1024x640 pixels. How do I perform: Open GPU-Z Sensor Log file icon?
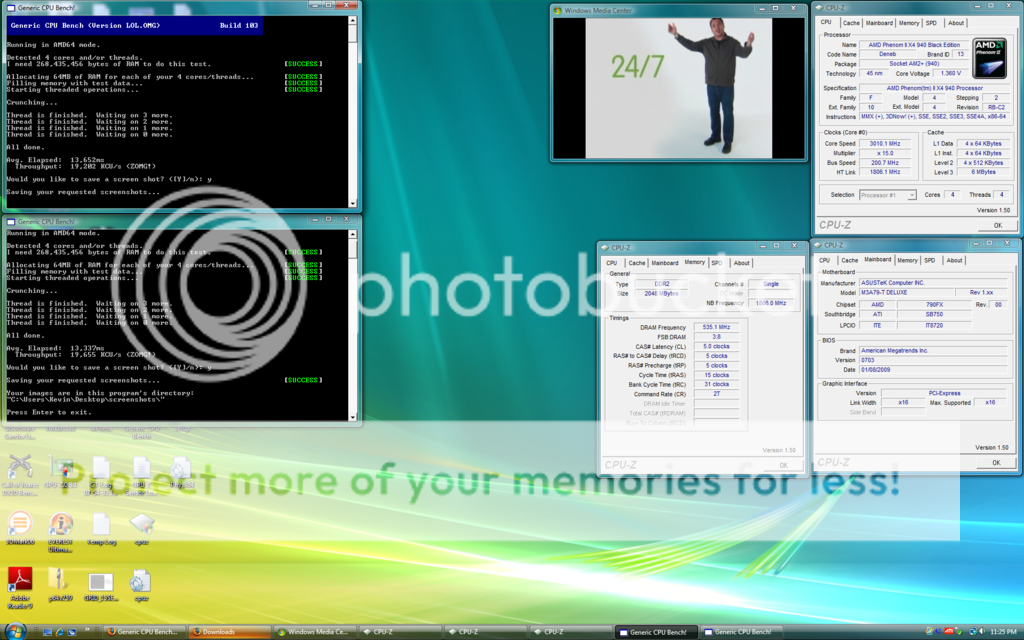tap(142, 475)
